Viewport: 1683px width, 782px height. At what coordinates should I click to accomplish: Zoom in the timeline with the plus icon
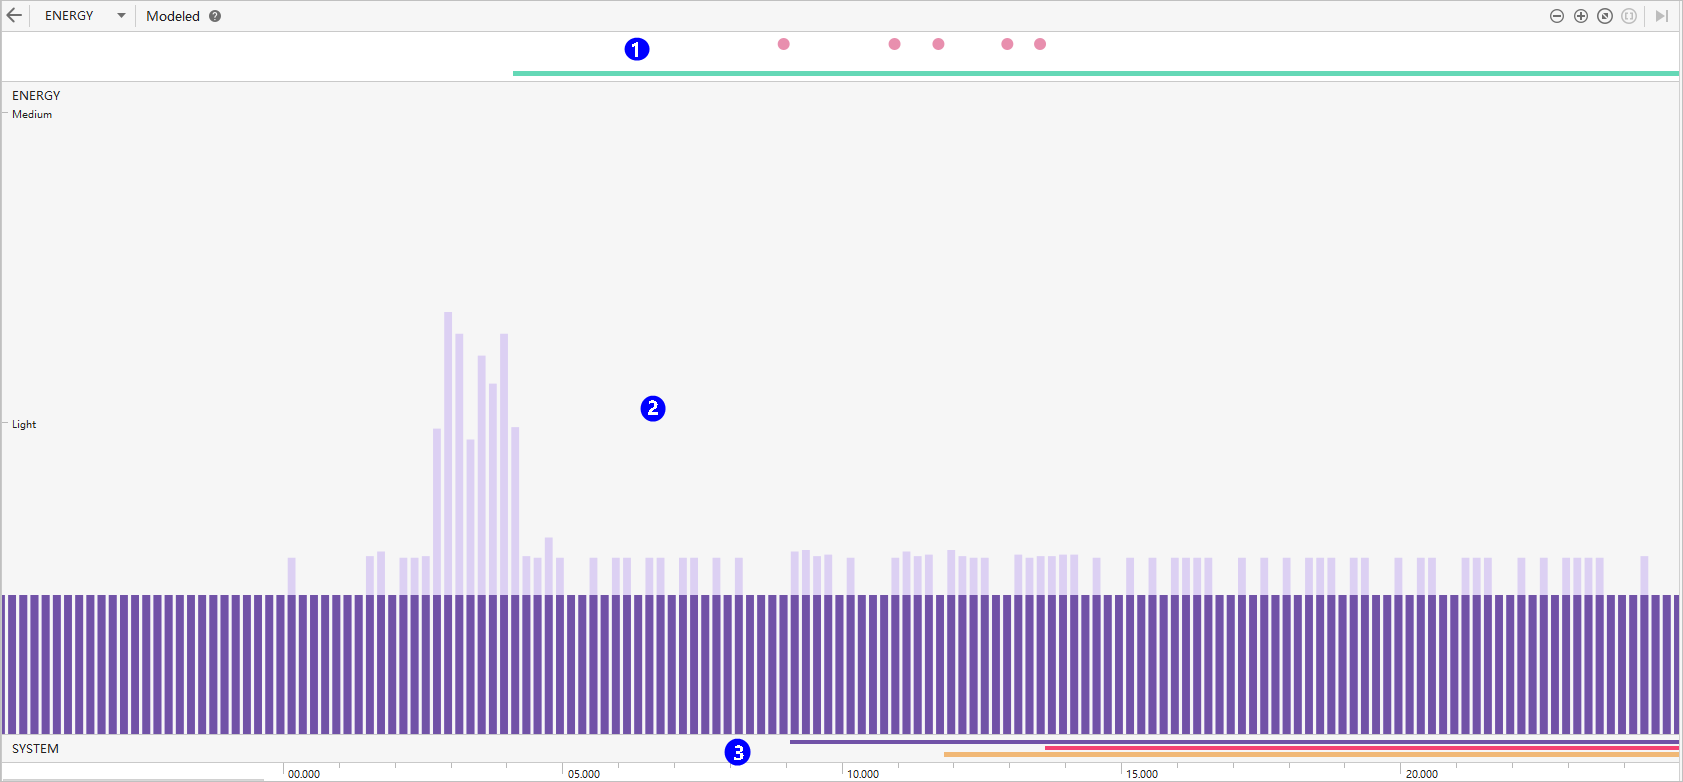[1581, 16]
